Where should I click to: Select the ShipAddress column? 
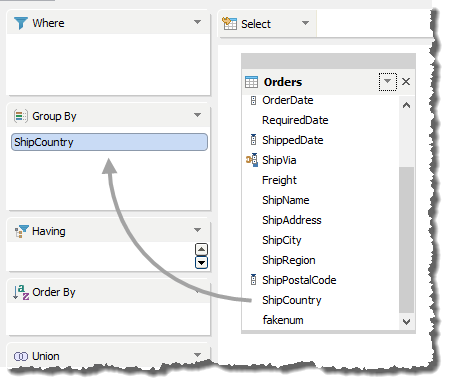click(292, 220)
